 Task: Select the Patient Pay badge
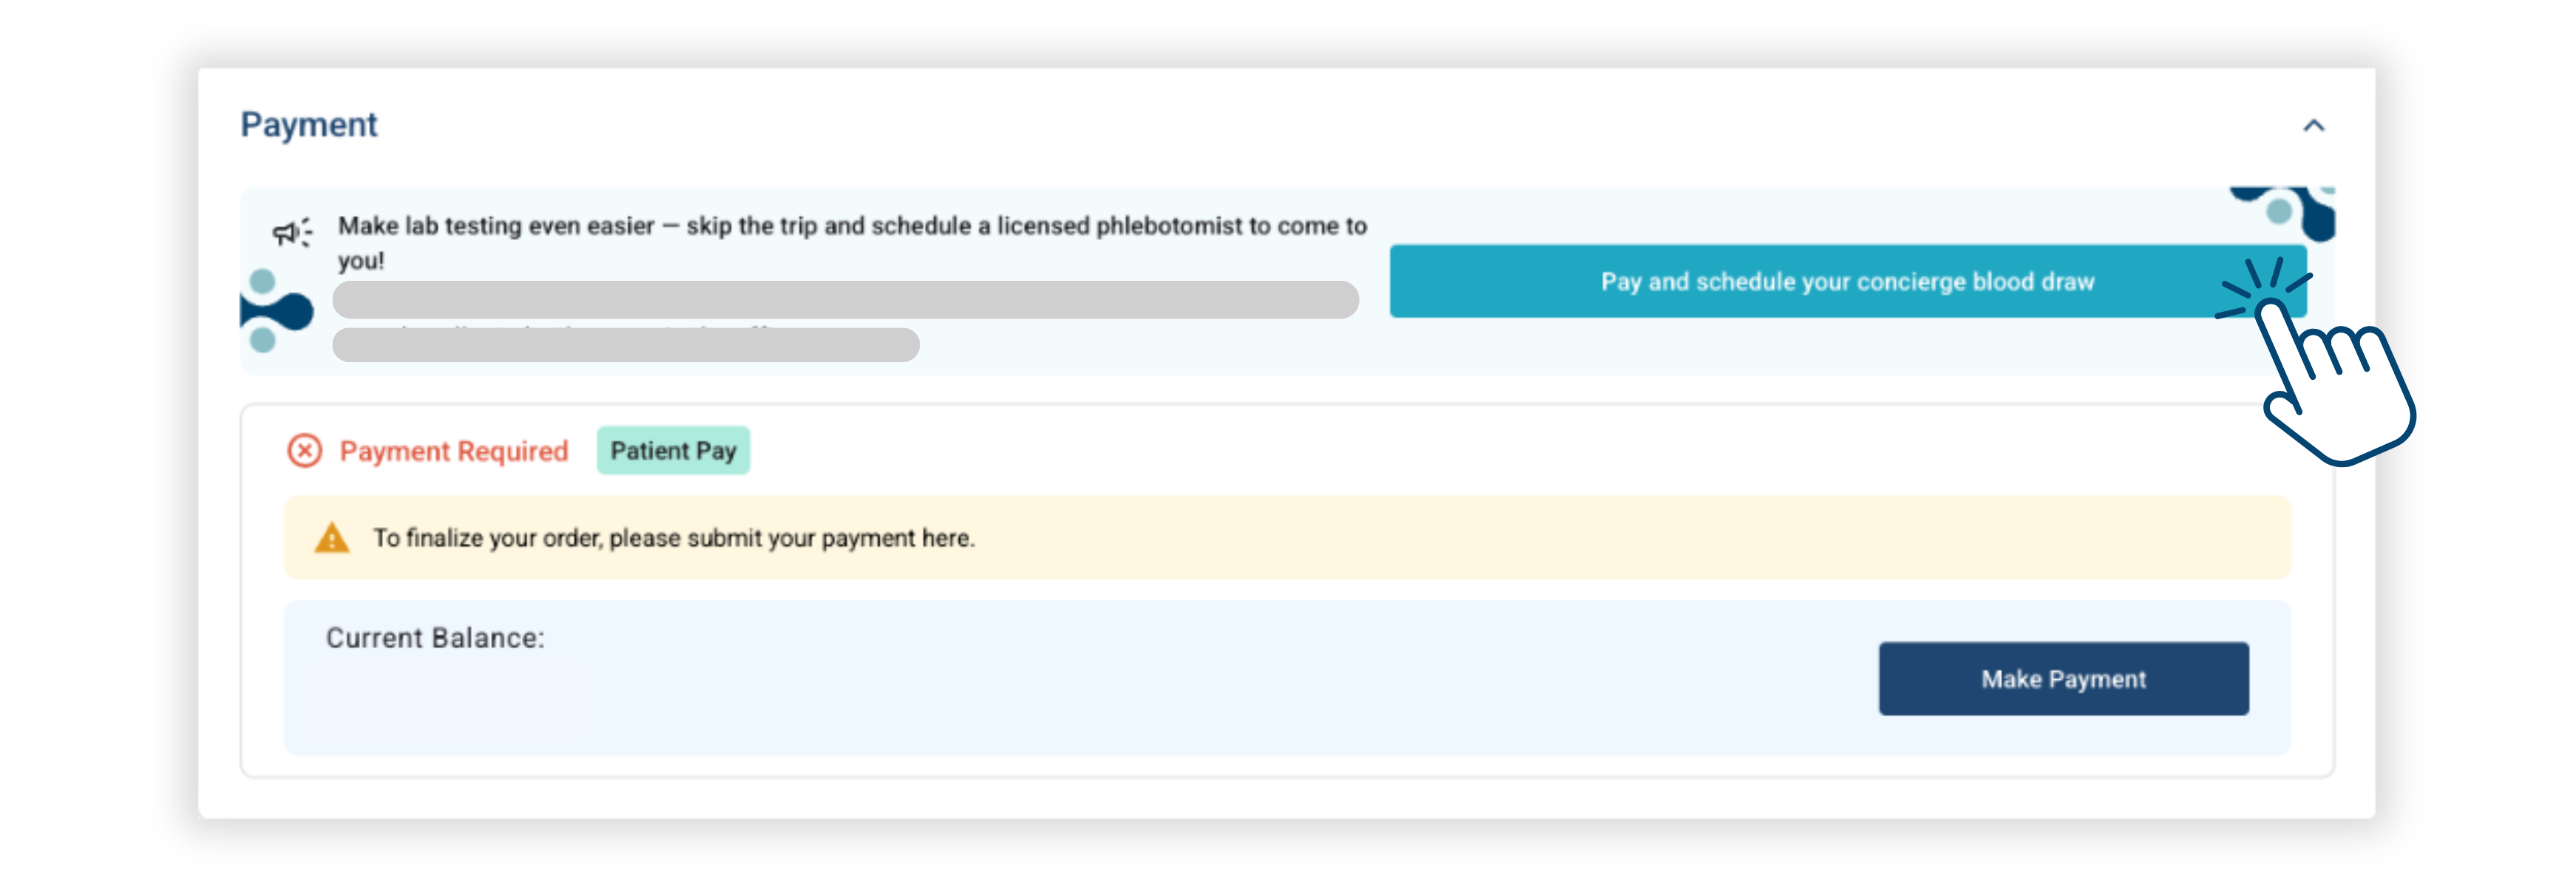(673, 451)
